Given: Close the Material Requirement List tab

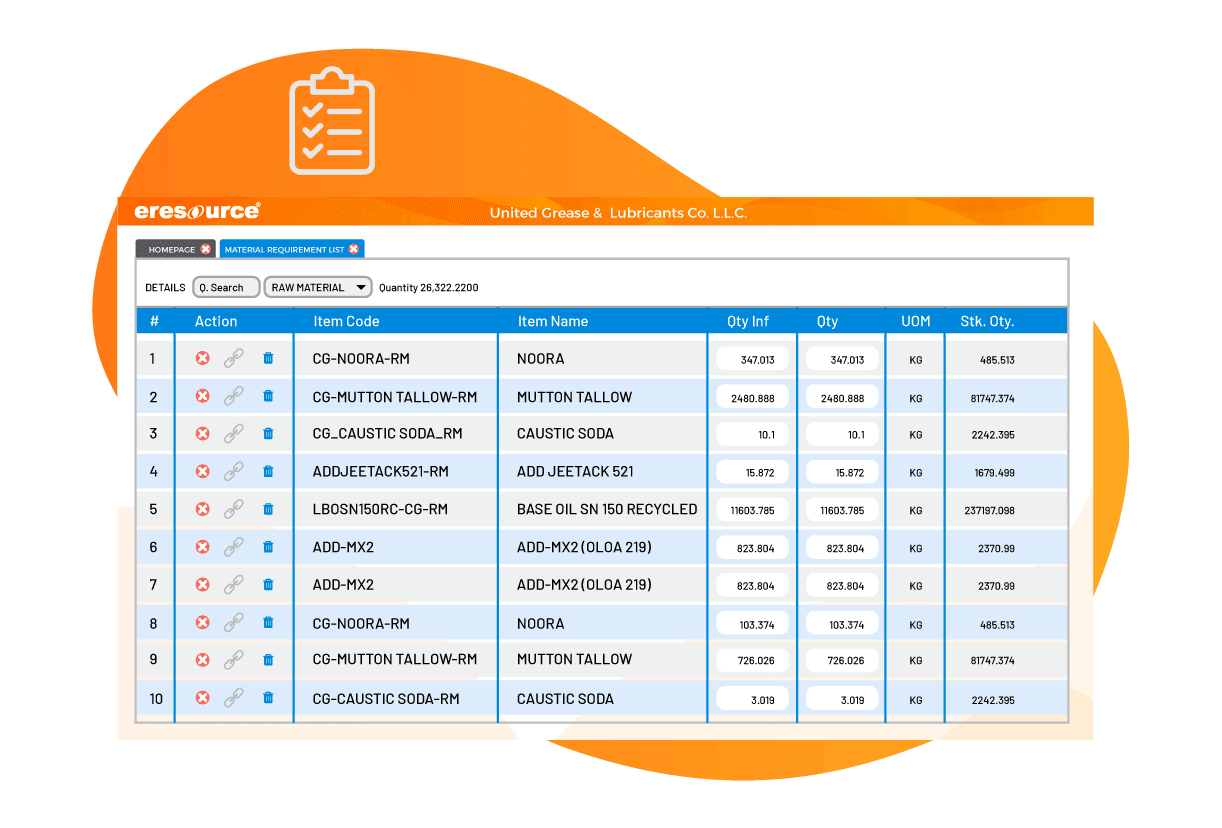Looking at the screenshot, I should coord(354,249).
